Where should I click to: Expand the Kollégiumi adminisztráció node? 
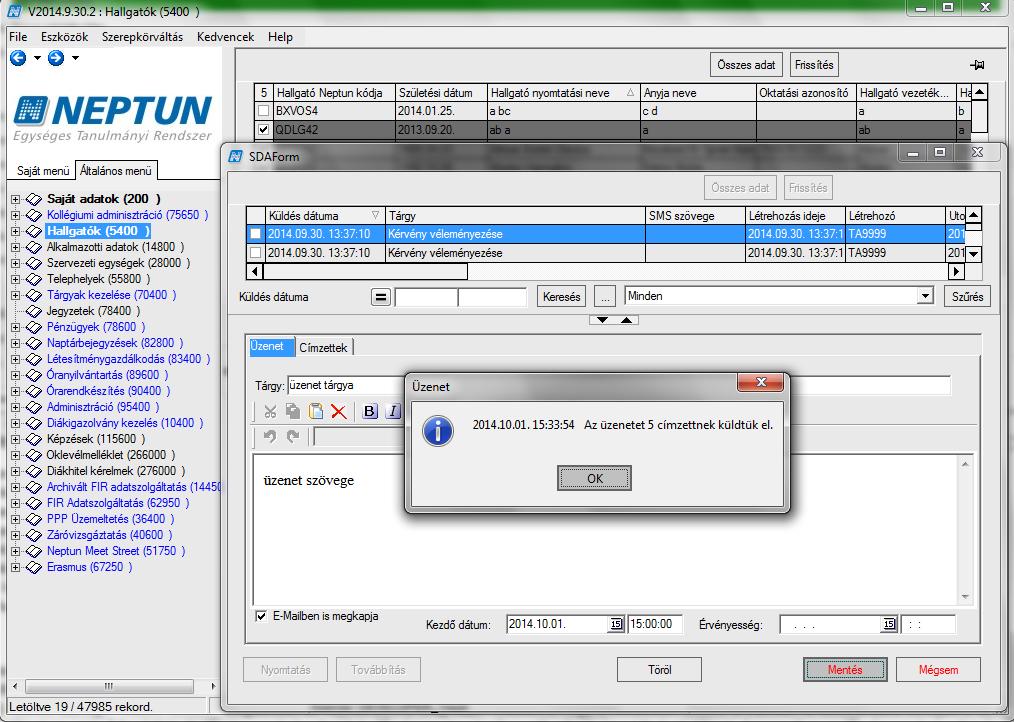[16, 215]
